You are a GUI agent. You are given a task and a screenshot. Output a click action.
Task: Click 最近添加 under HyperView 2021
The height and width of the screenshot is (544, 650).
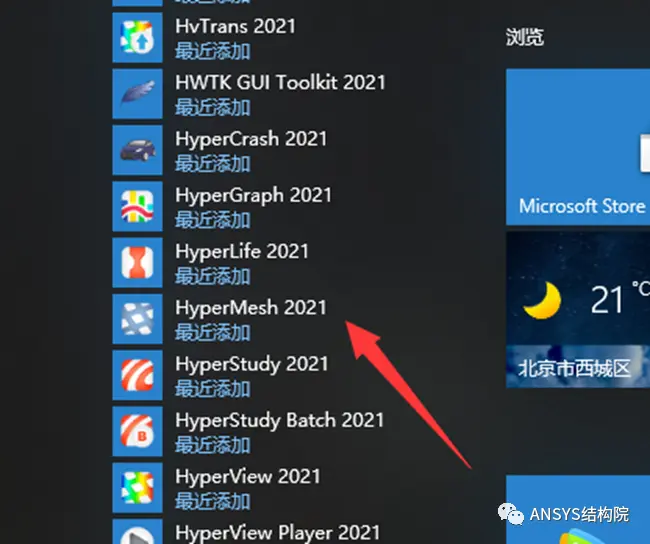(213, 501)
